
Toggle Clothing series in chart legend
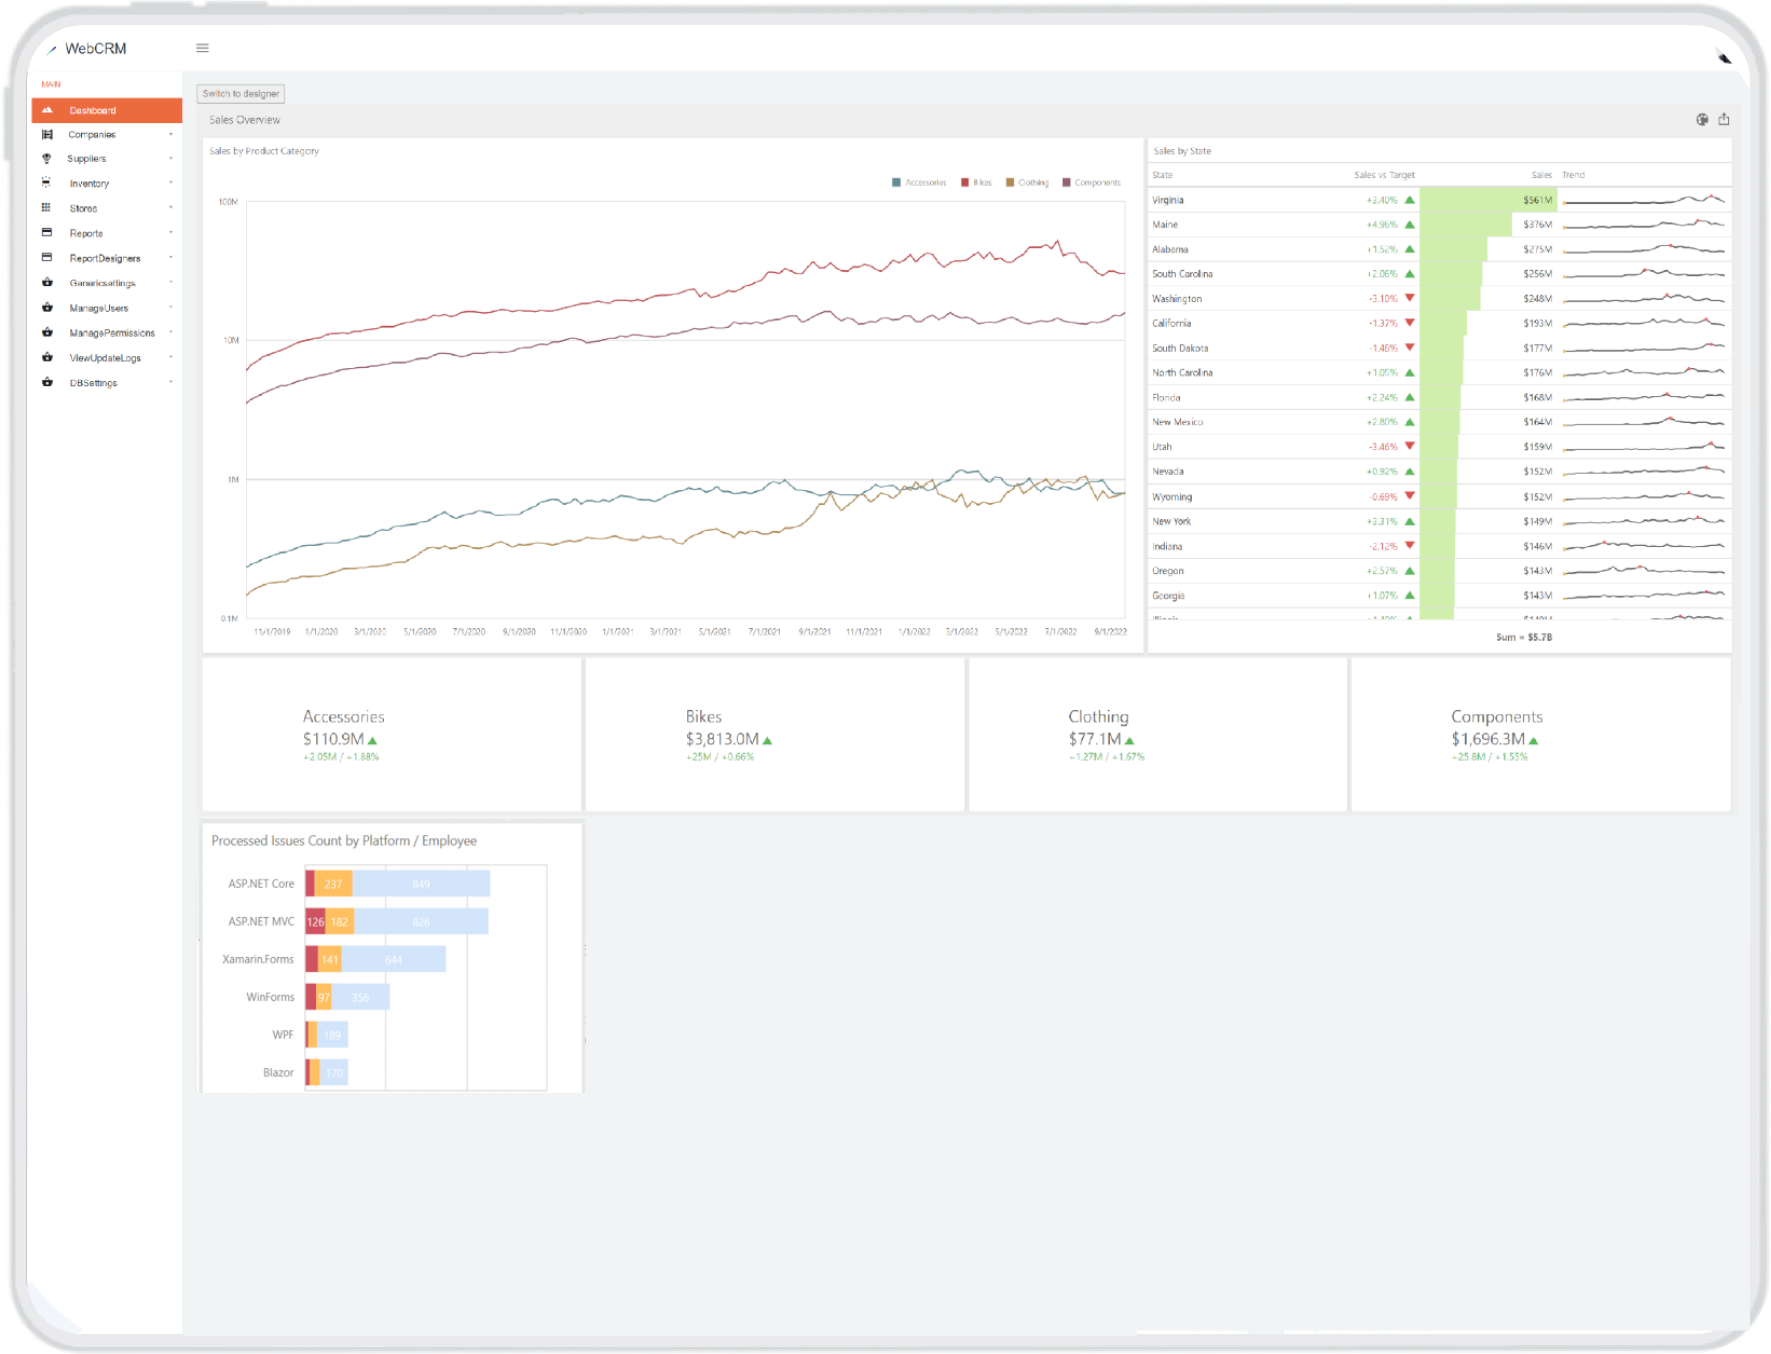click(1027, 182)
